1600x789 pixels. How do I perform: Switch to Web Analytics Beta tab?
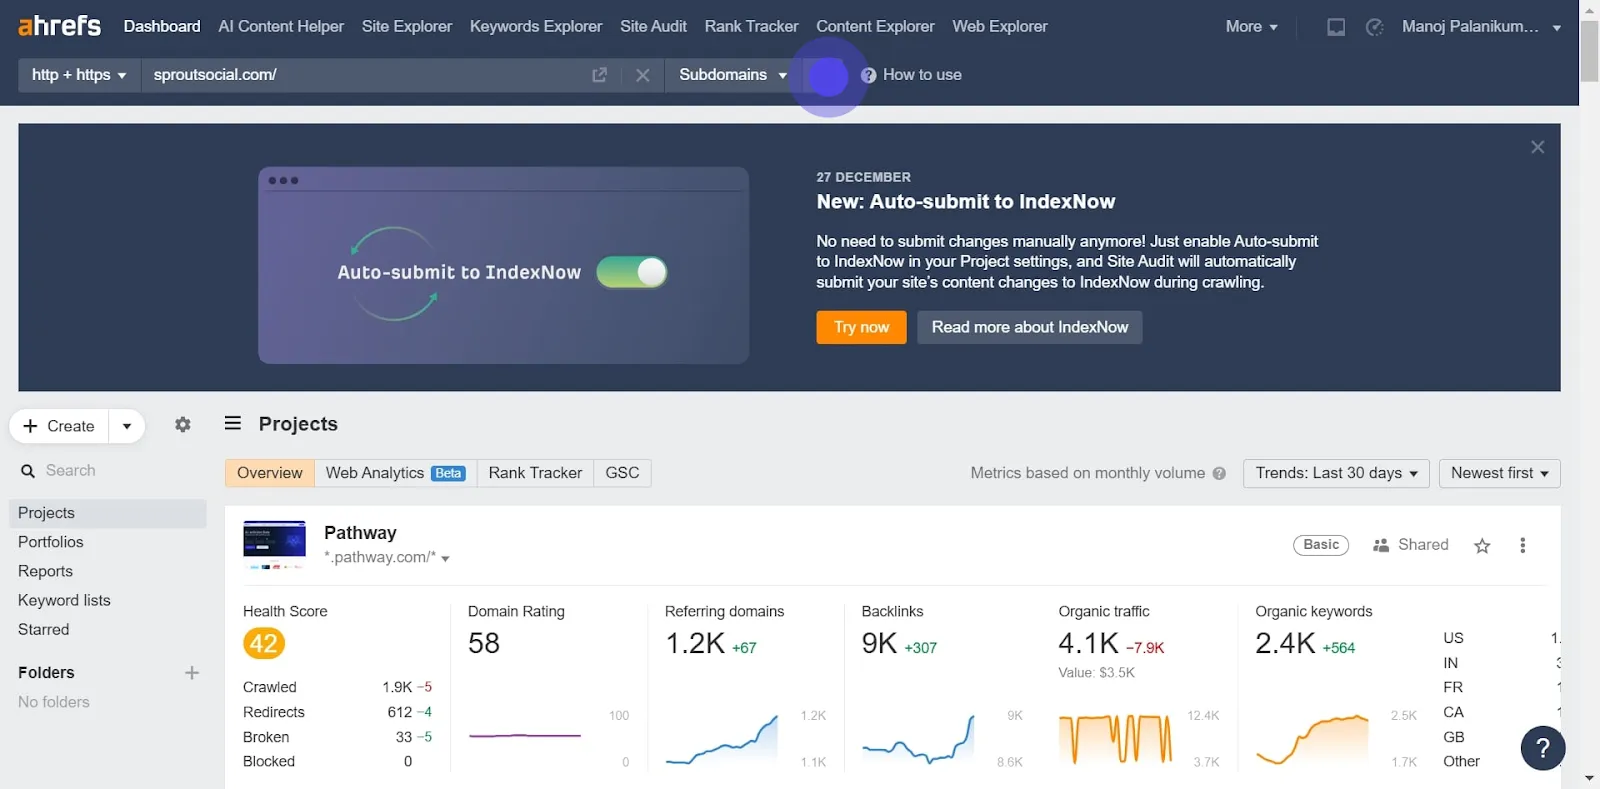coord(395,473)
